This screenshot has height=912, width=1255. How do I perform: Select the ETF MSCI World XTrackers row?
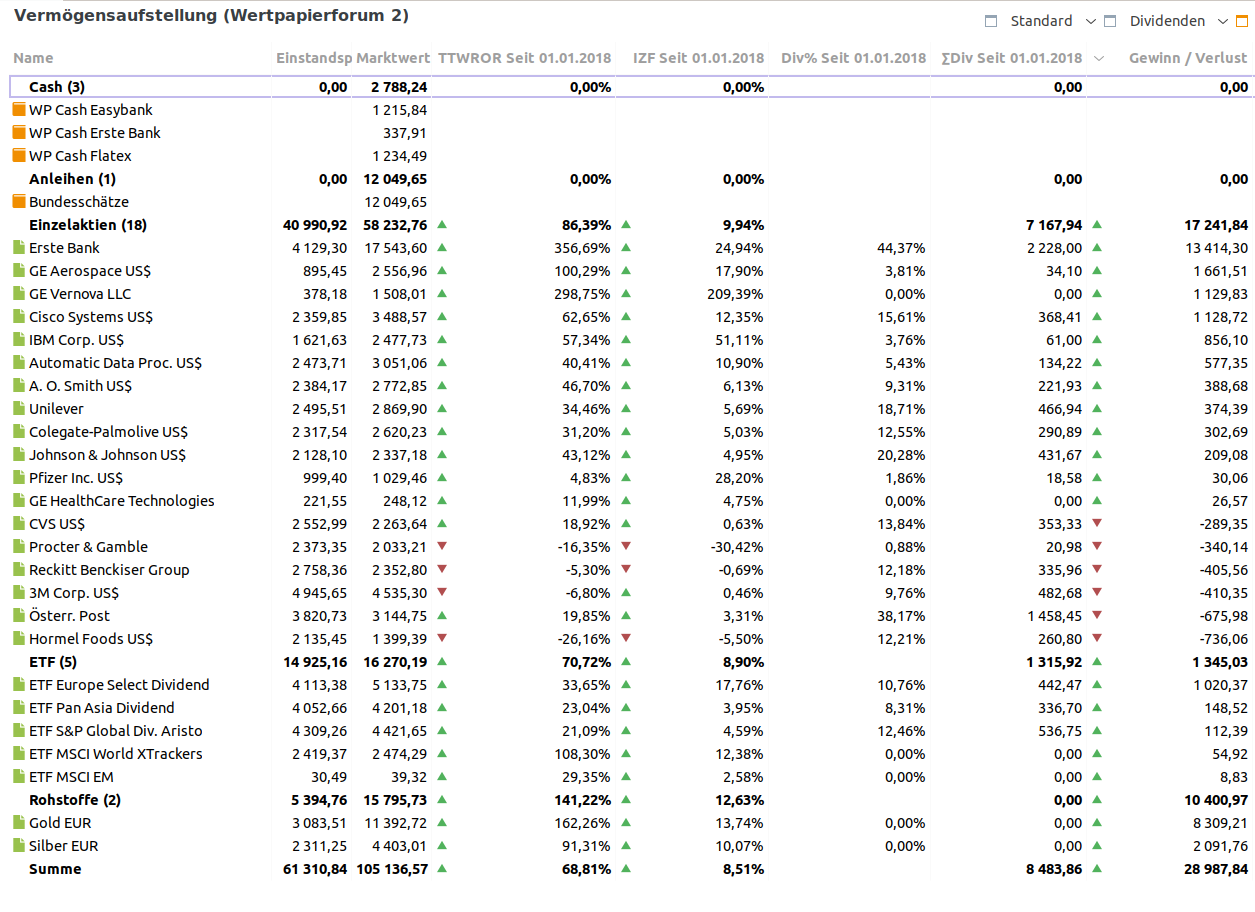pos(631,754)
